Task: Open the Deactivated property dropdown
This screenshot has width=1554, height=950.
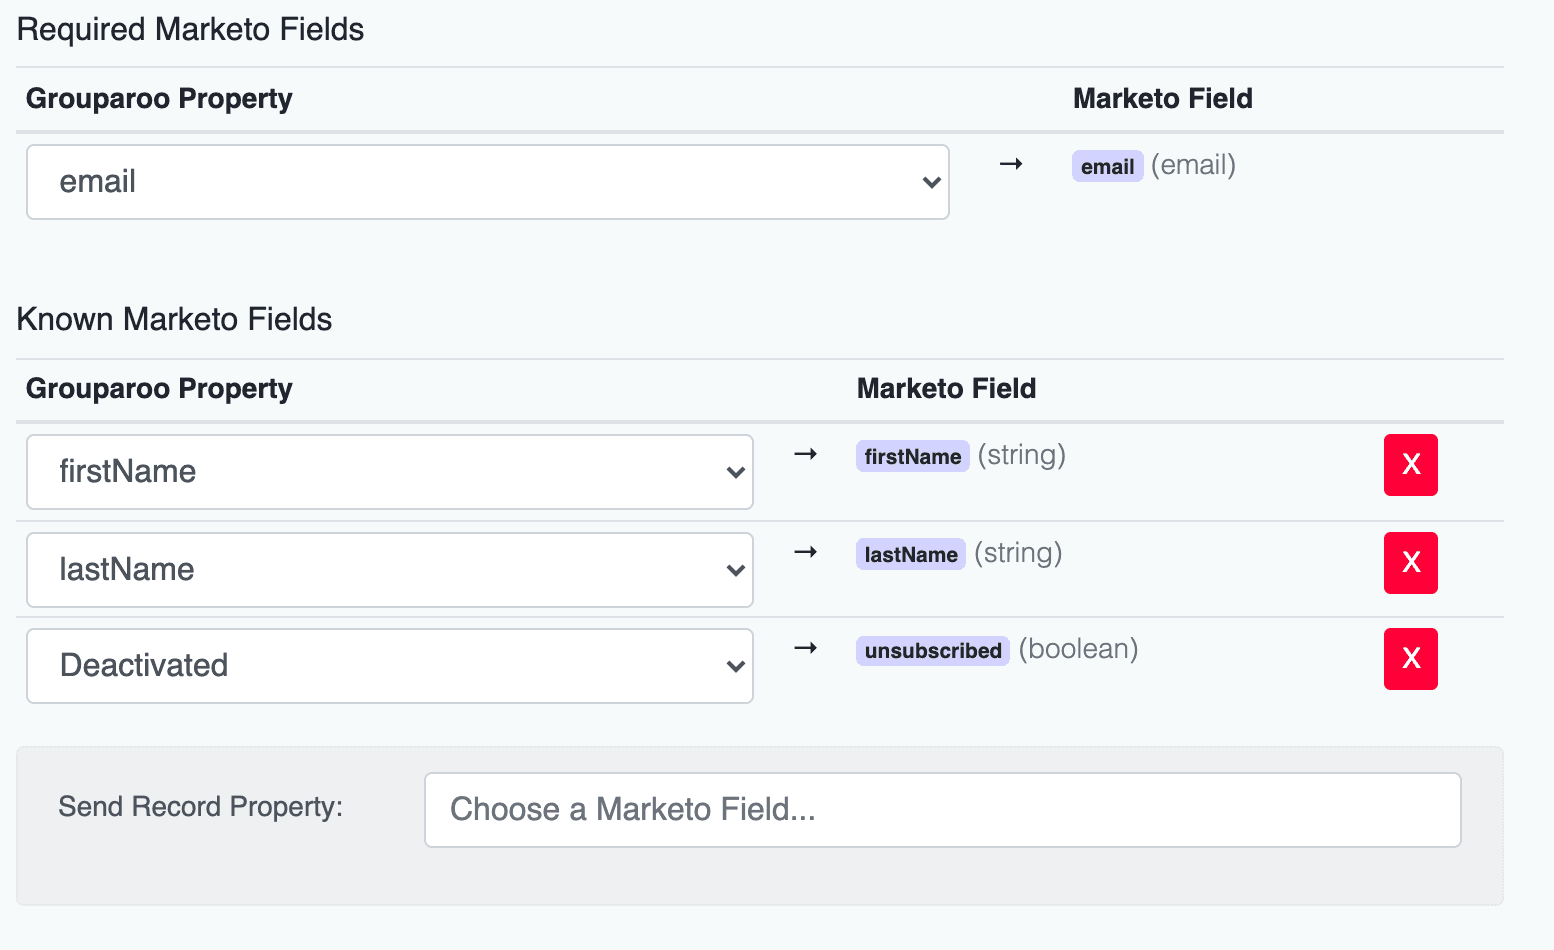Action: [390, 666]
